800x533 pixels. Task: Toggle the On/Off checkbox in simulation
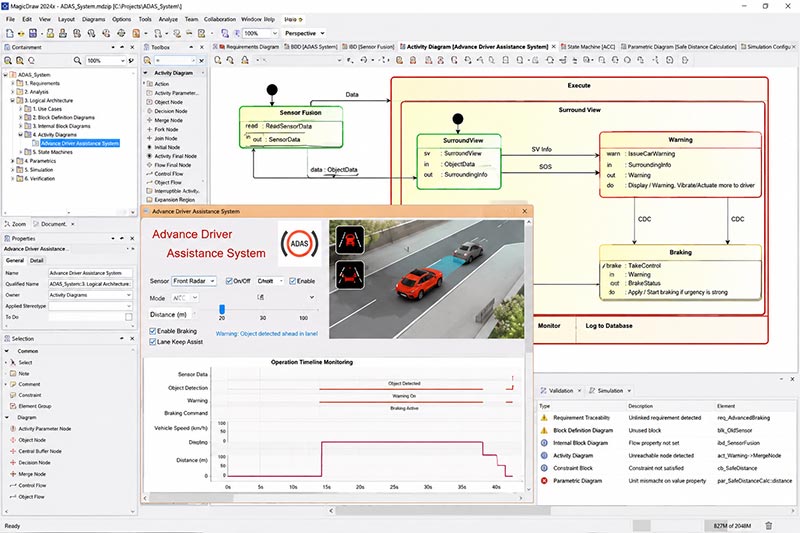pos(229,281)
